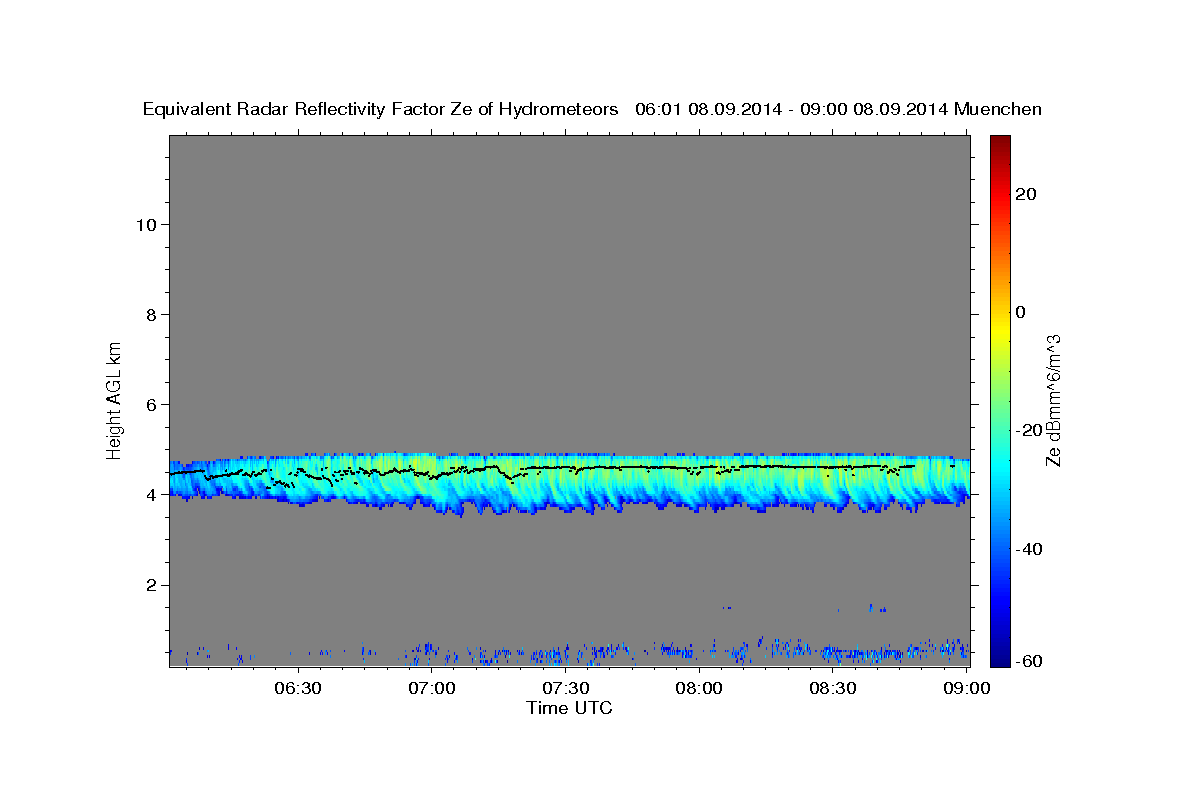
Task: Click the colorbar value 0
Action: [x=1020, y=312]
